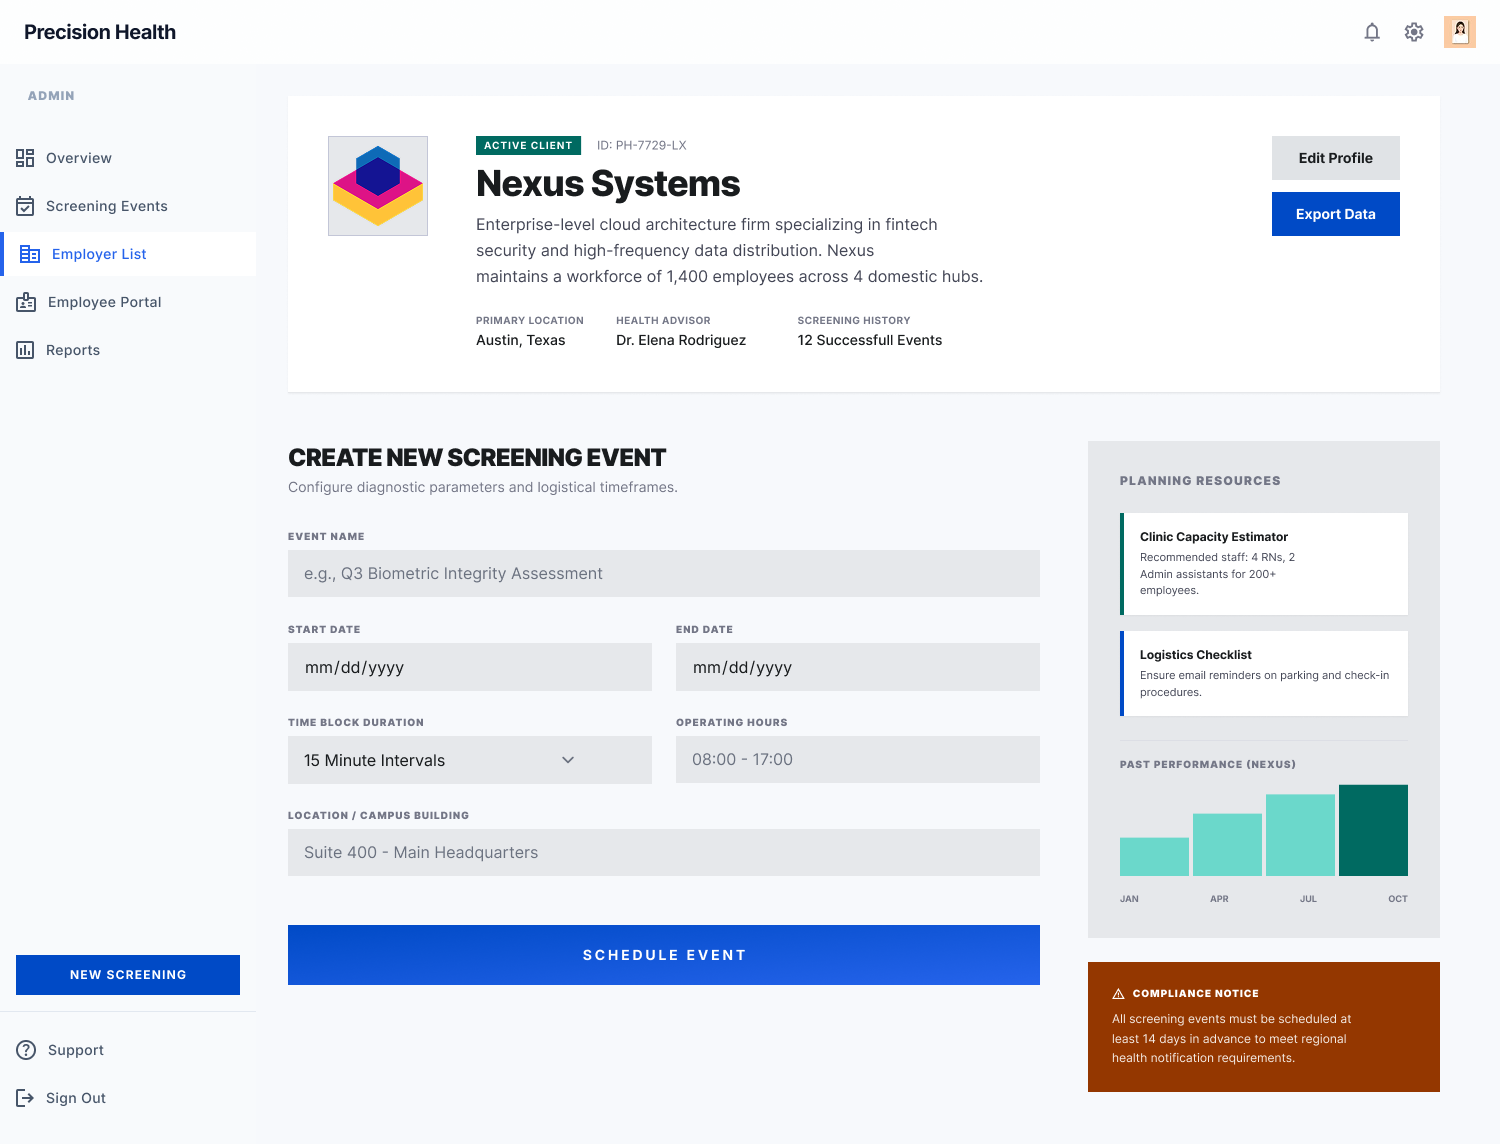This screenshot has width=1500, height=1144.
Task: Click the ID PH-7729-LX text
Action: pyautogui.click(x=641, y=145)
